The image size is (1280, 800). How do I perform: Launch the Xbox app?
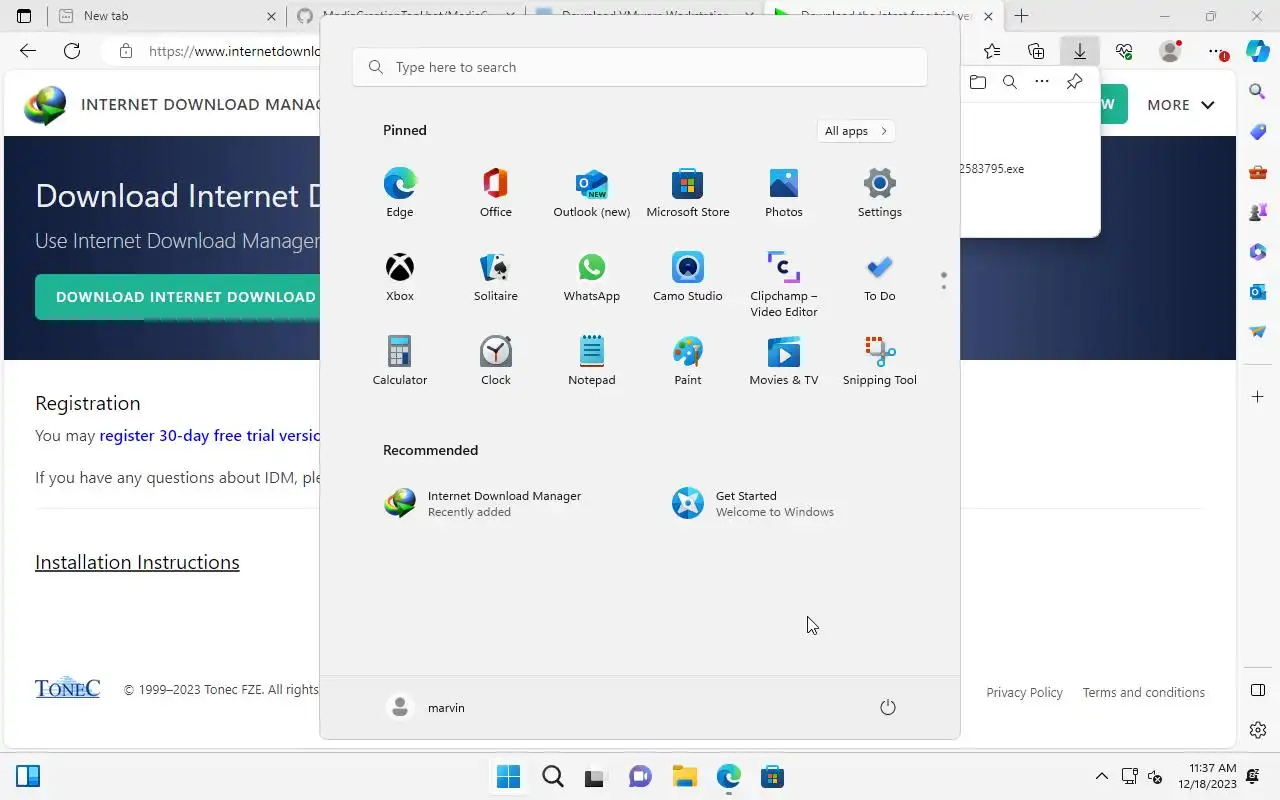pos(400,276)
